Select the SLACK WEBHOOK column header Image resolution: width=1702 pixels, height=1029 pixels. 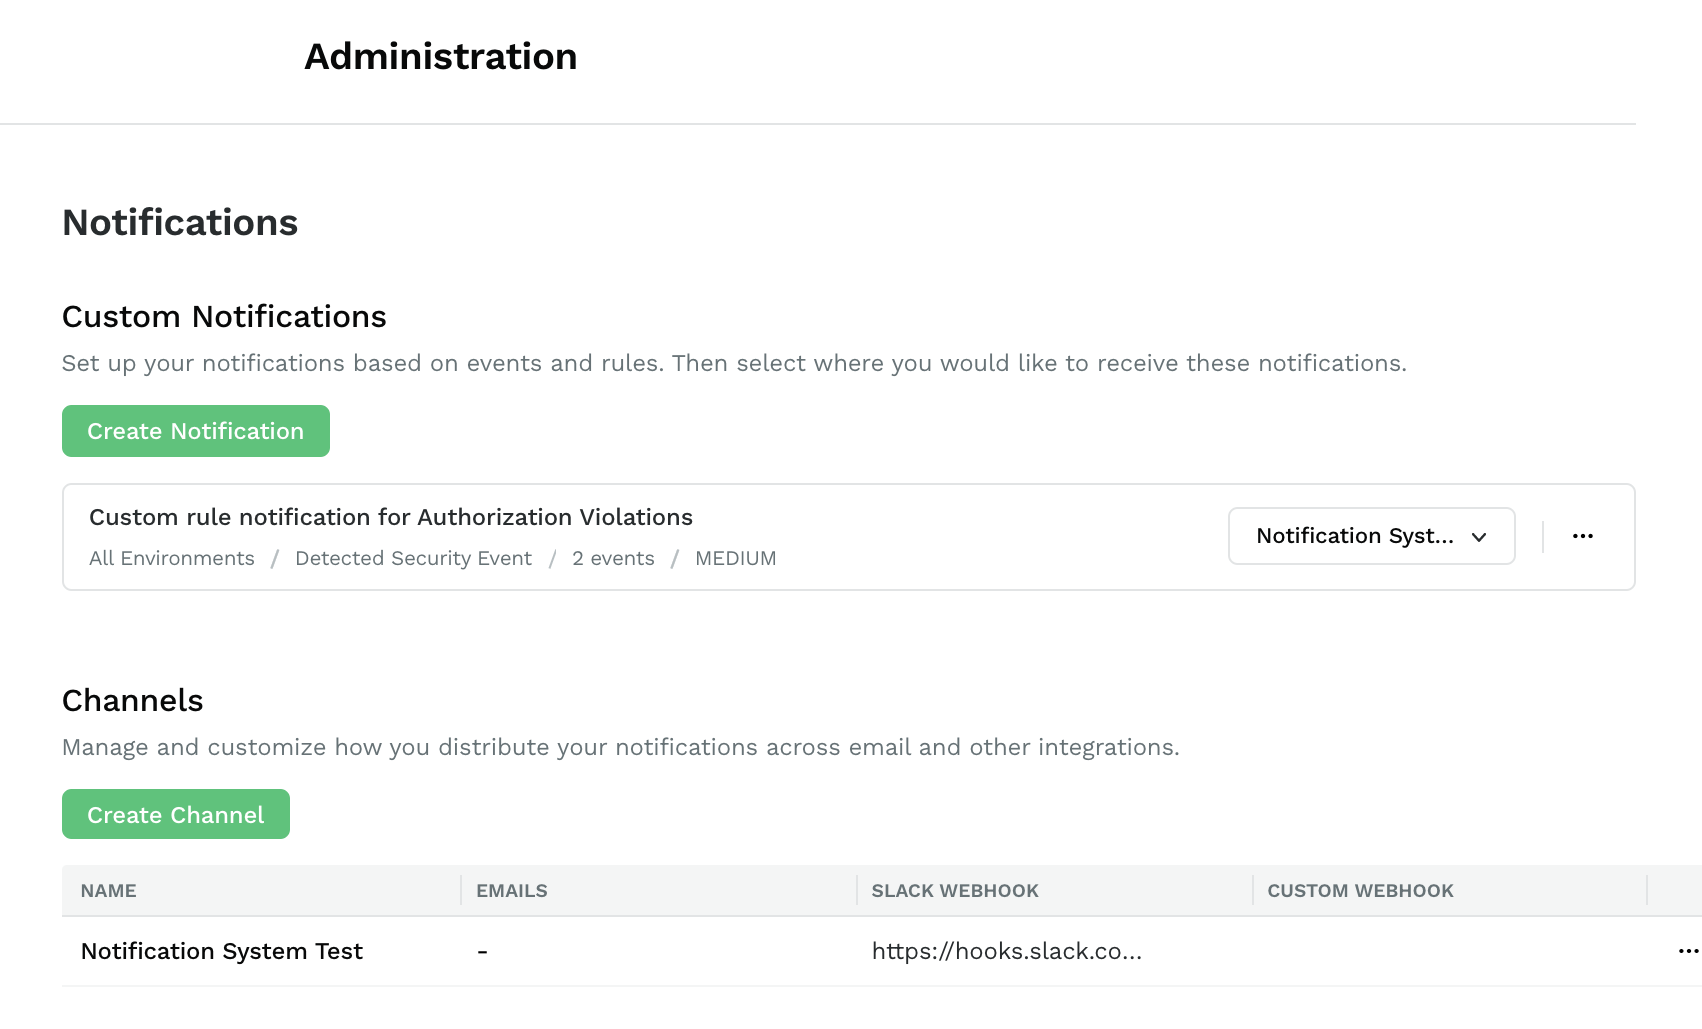pos(955,891)
